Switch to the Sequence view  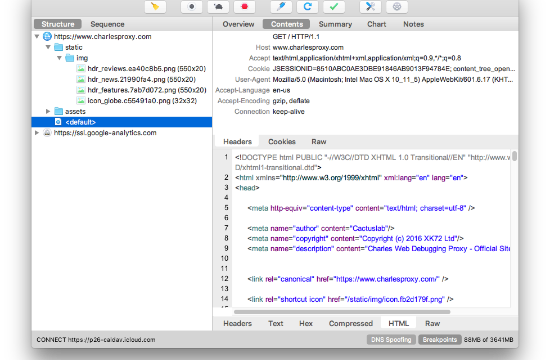[x=107, y=24]
